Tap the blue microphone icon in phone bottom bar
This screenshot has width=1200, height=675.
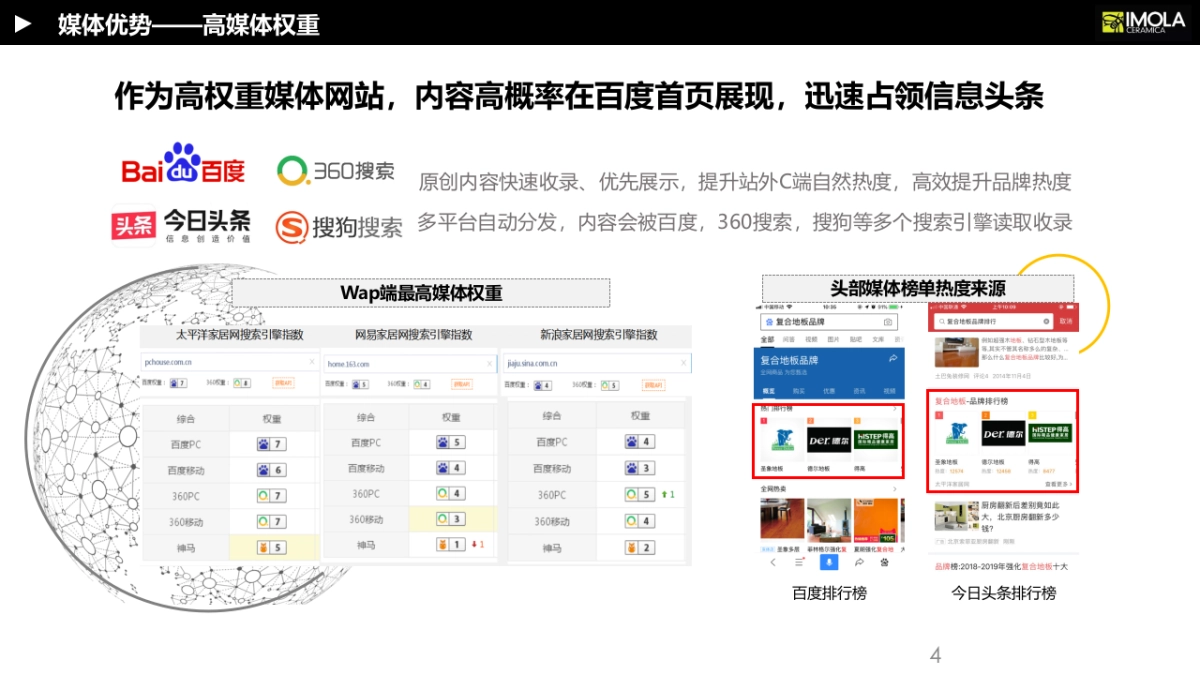tap(827, 563)
